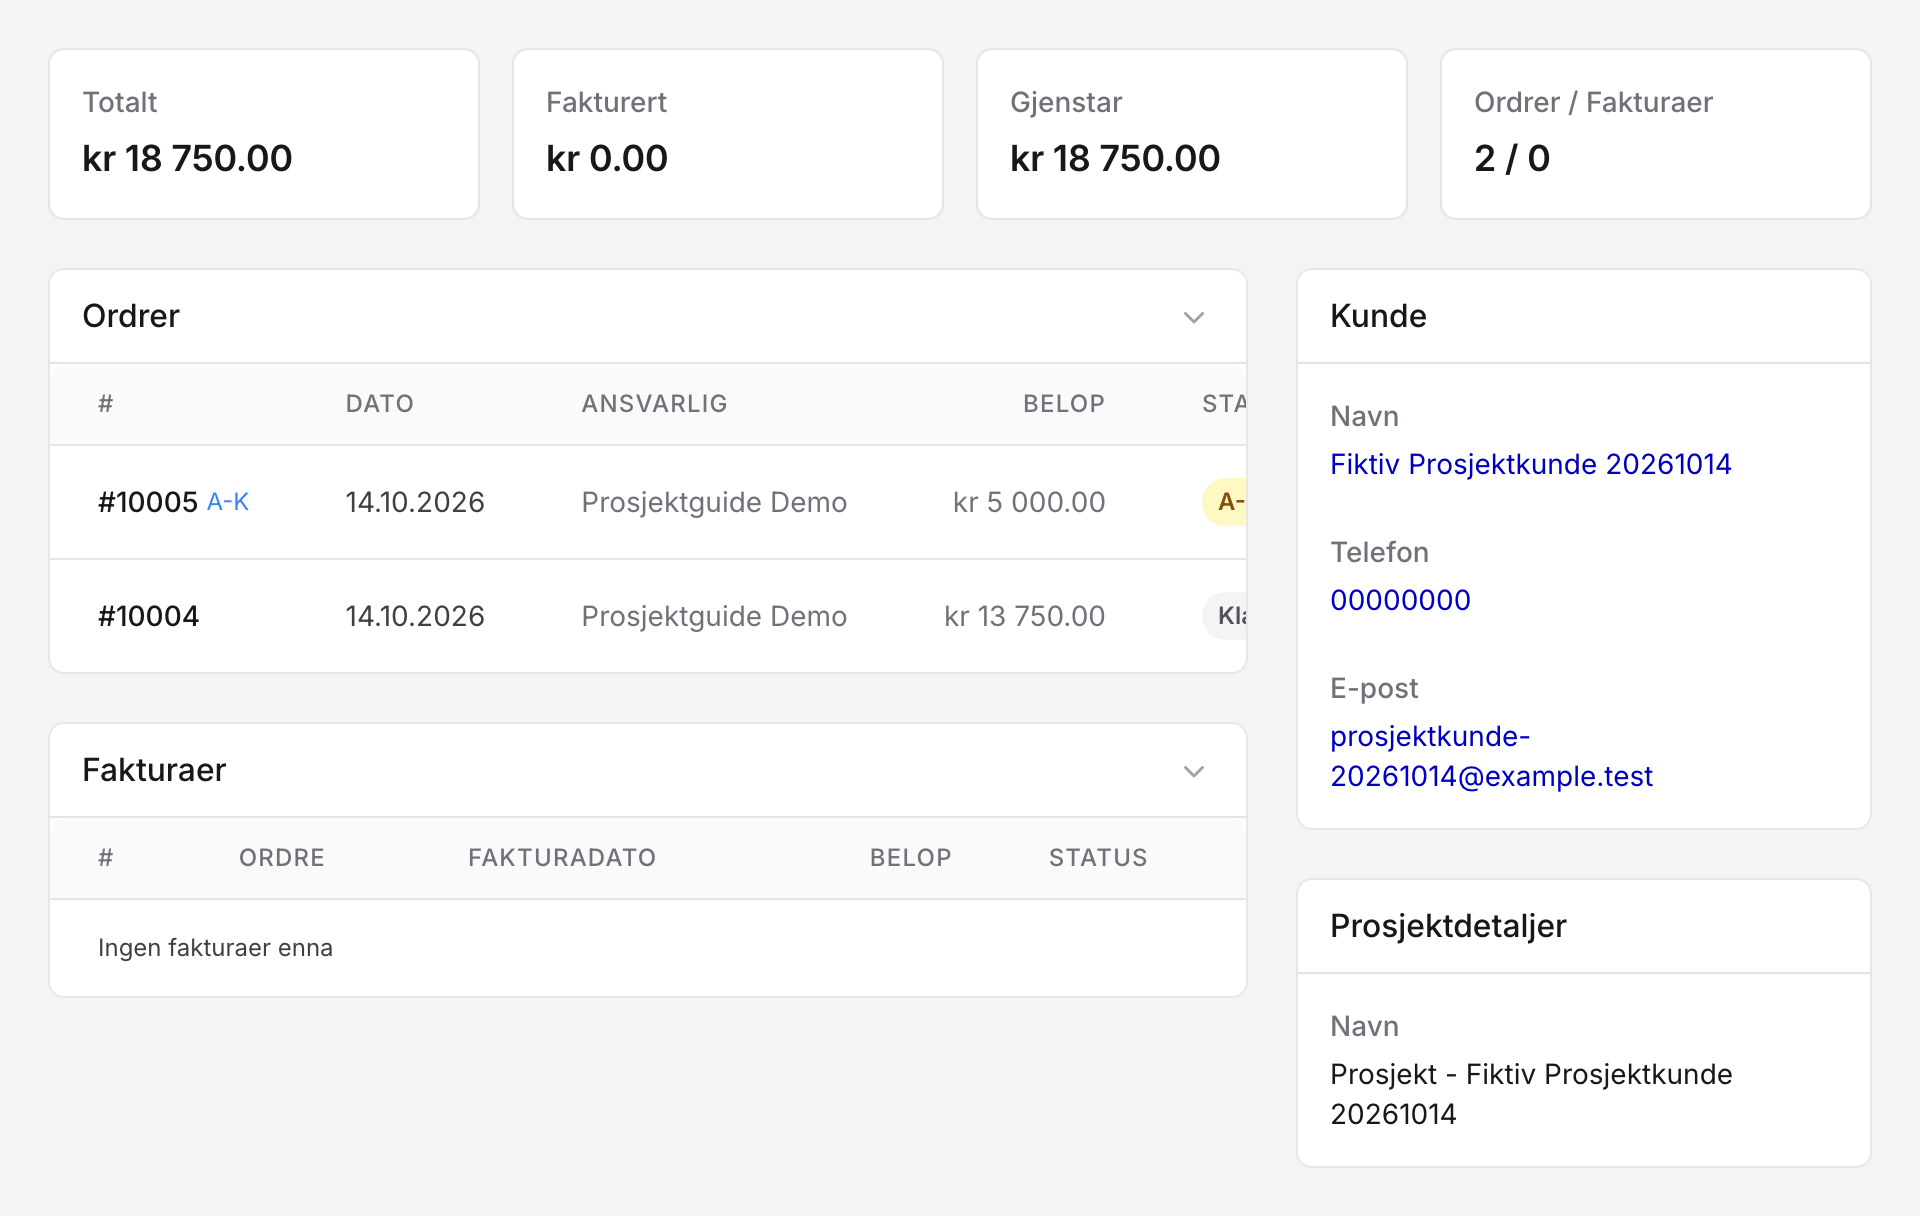The width and height of the screenshot is (1920, 1216).
Task: Click amount kr 5 000.00
Action: (1029, 502)
